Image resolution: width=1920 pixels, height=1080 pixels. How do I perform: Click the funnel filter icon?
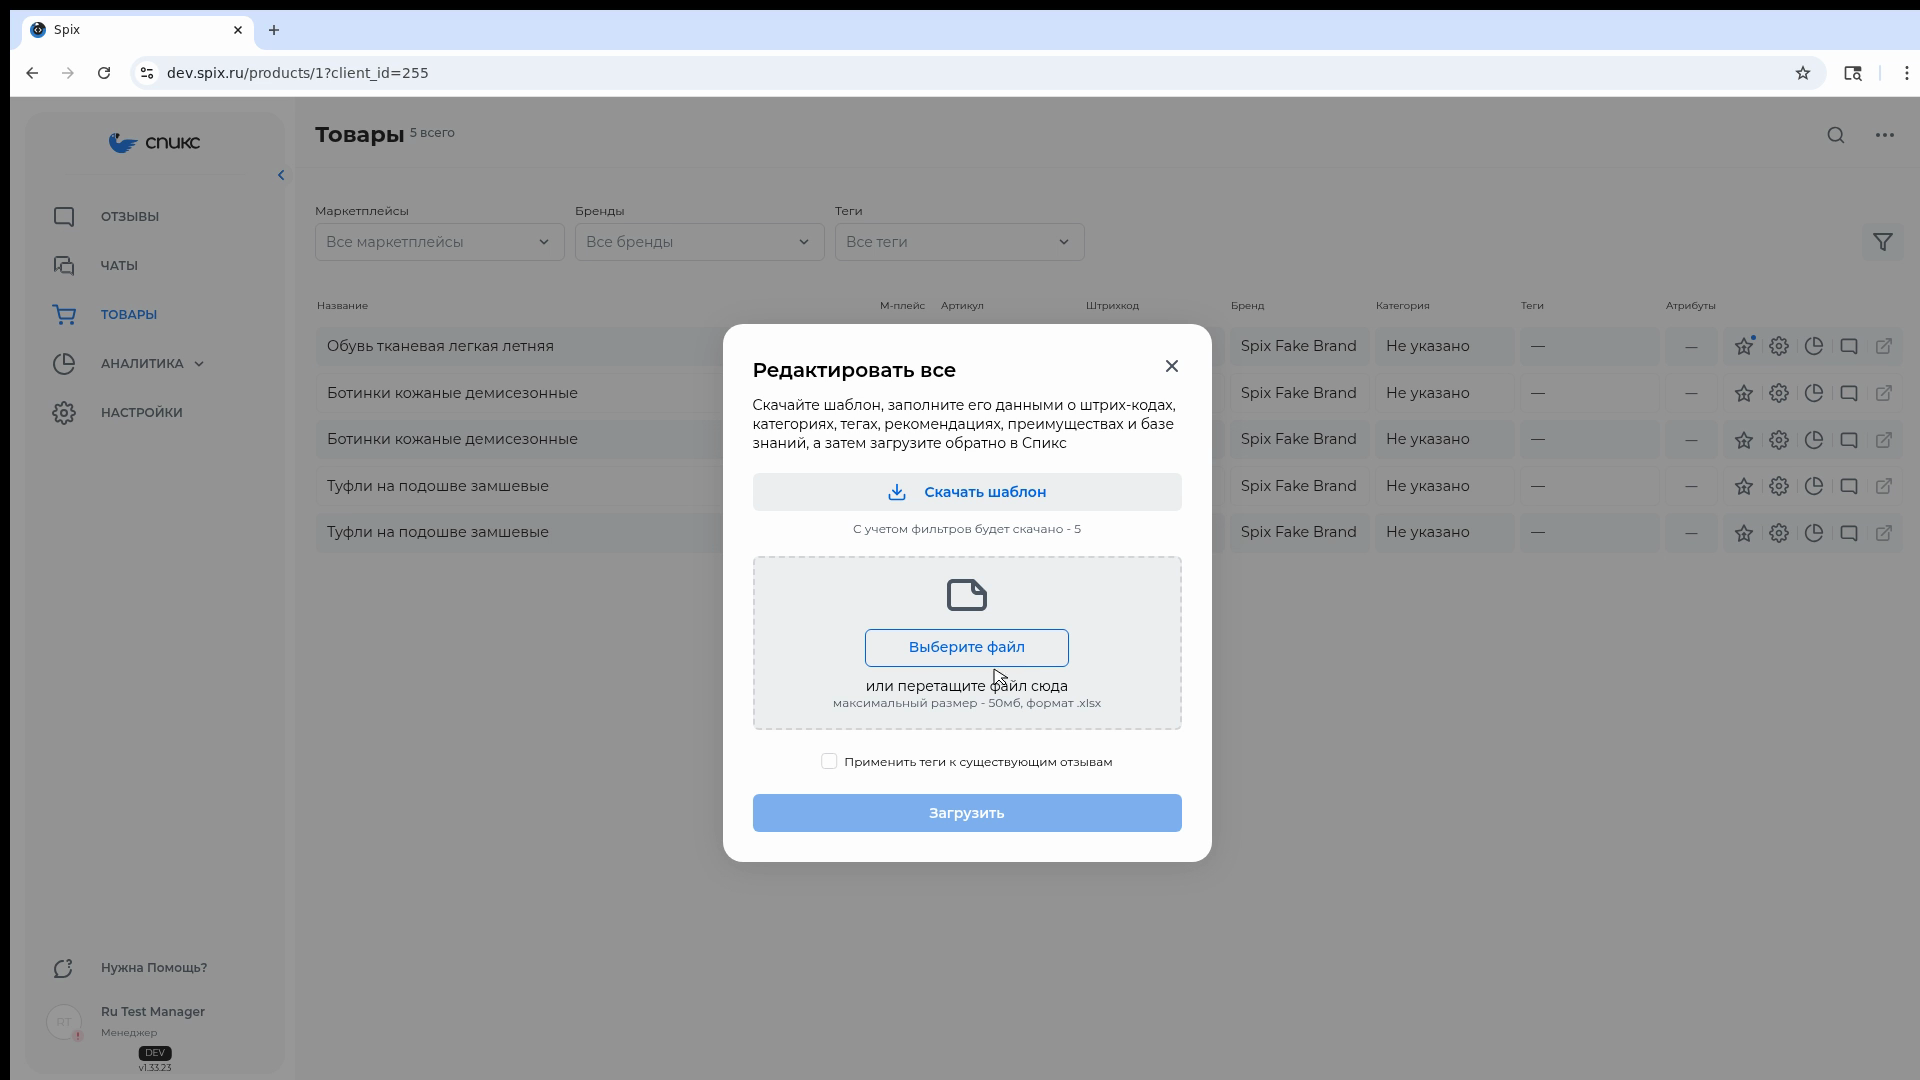[x=1883, y=242]
